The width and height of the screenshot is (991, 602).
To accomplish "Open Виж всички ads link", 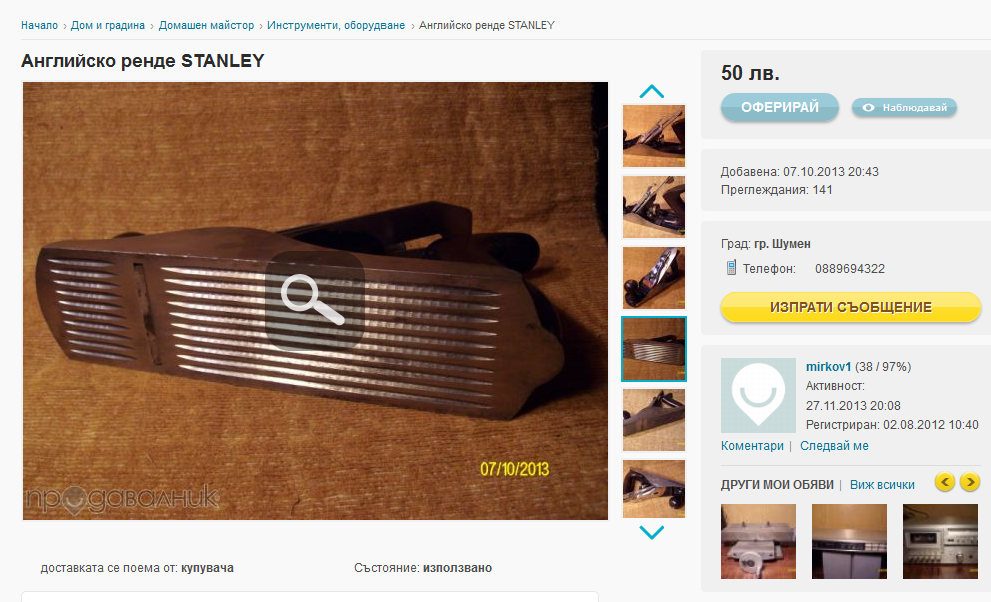I will pos(882,485).
